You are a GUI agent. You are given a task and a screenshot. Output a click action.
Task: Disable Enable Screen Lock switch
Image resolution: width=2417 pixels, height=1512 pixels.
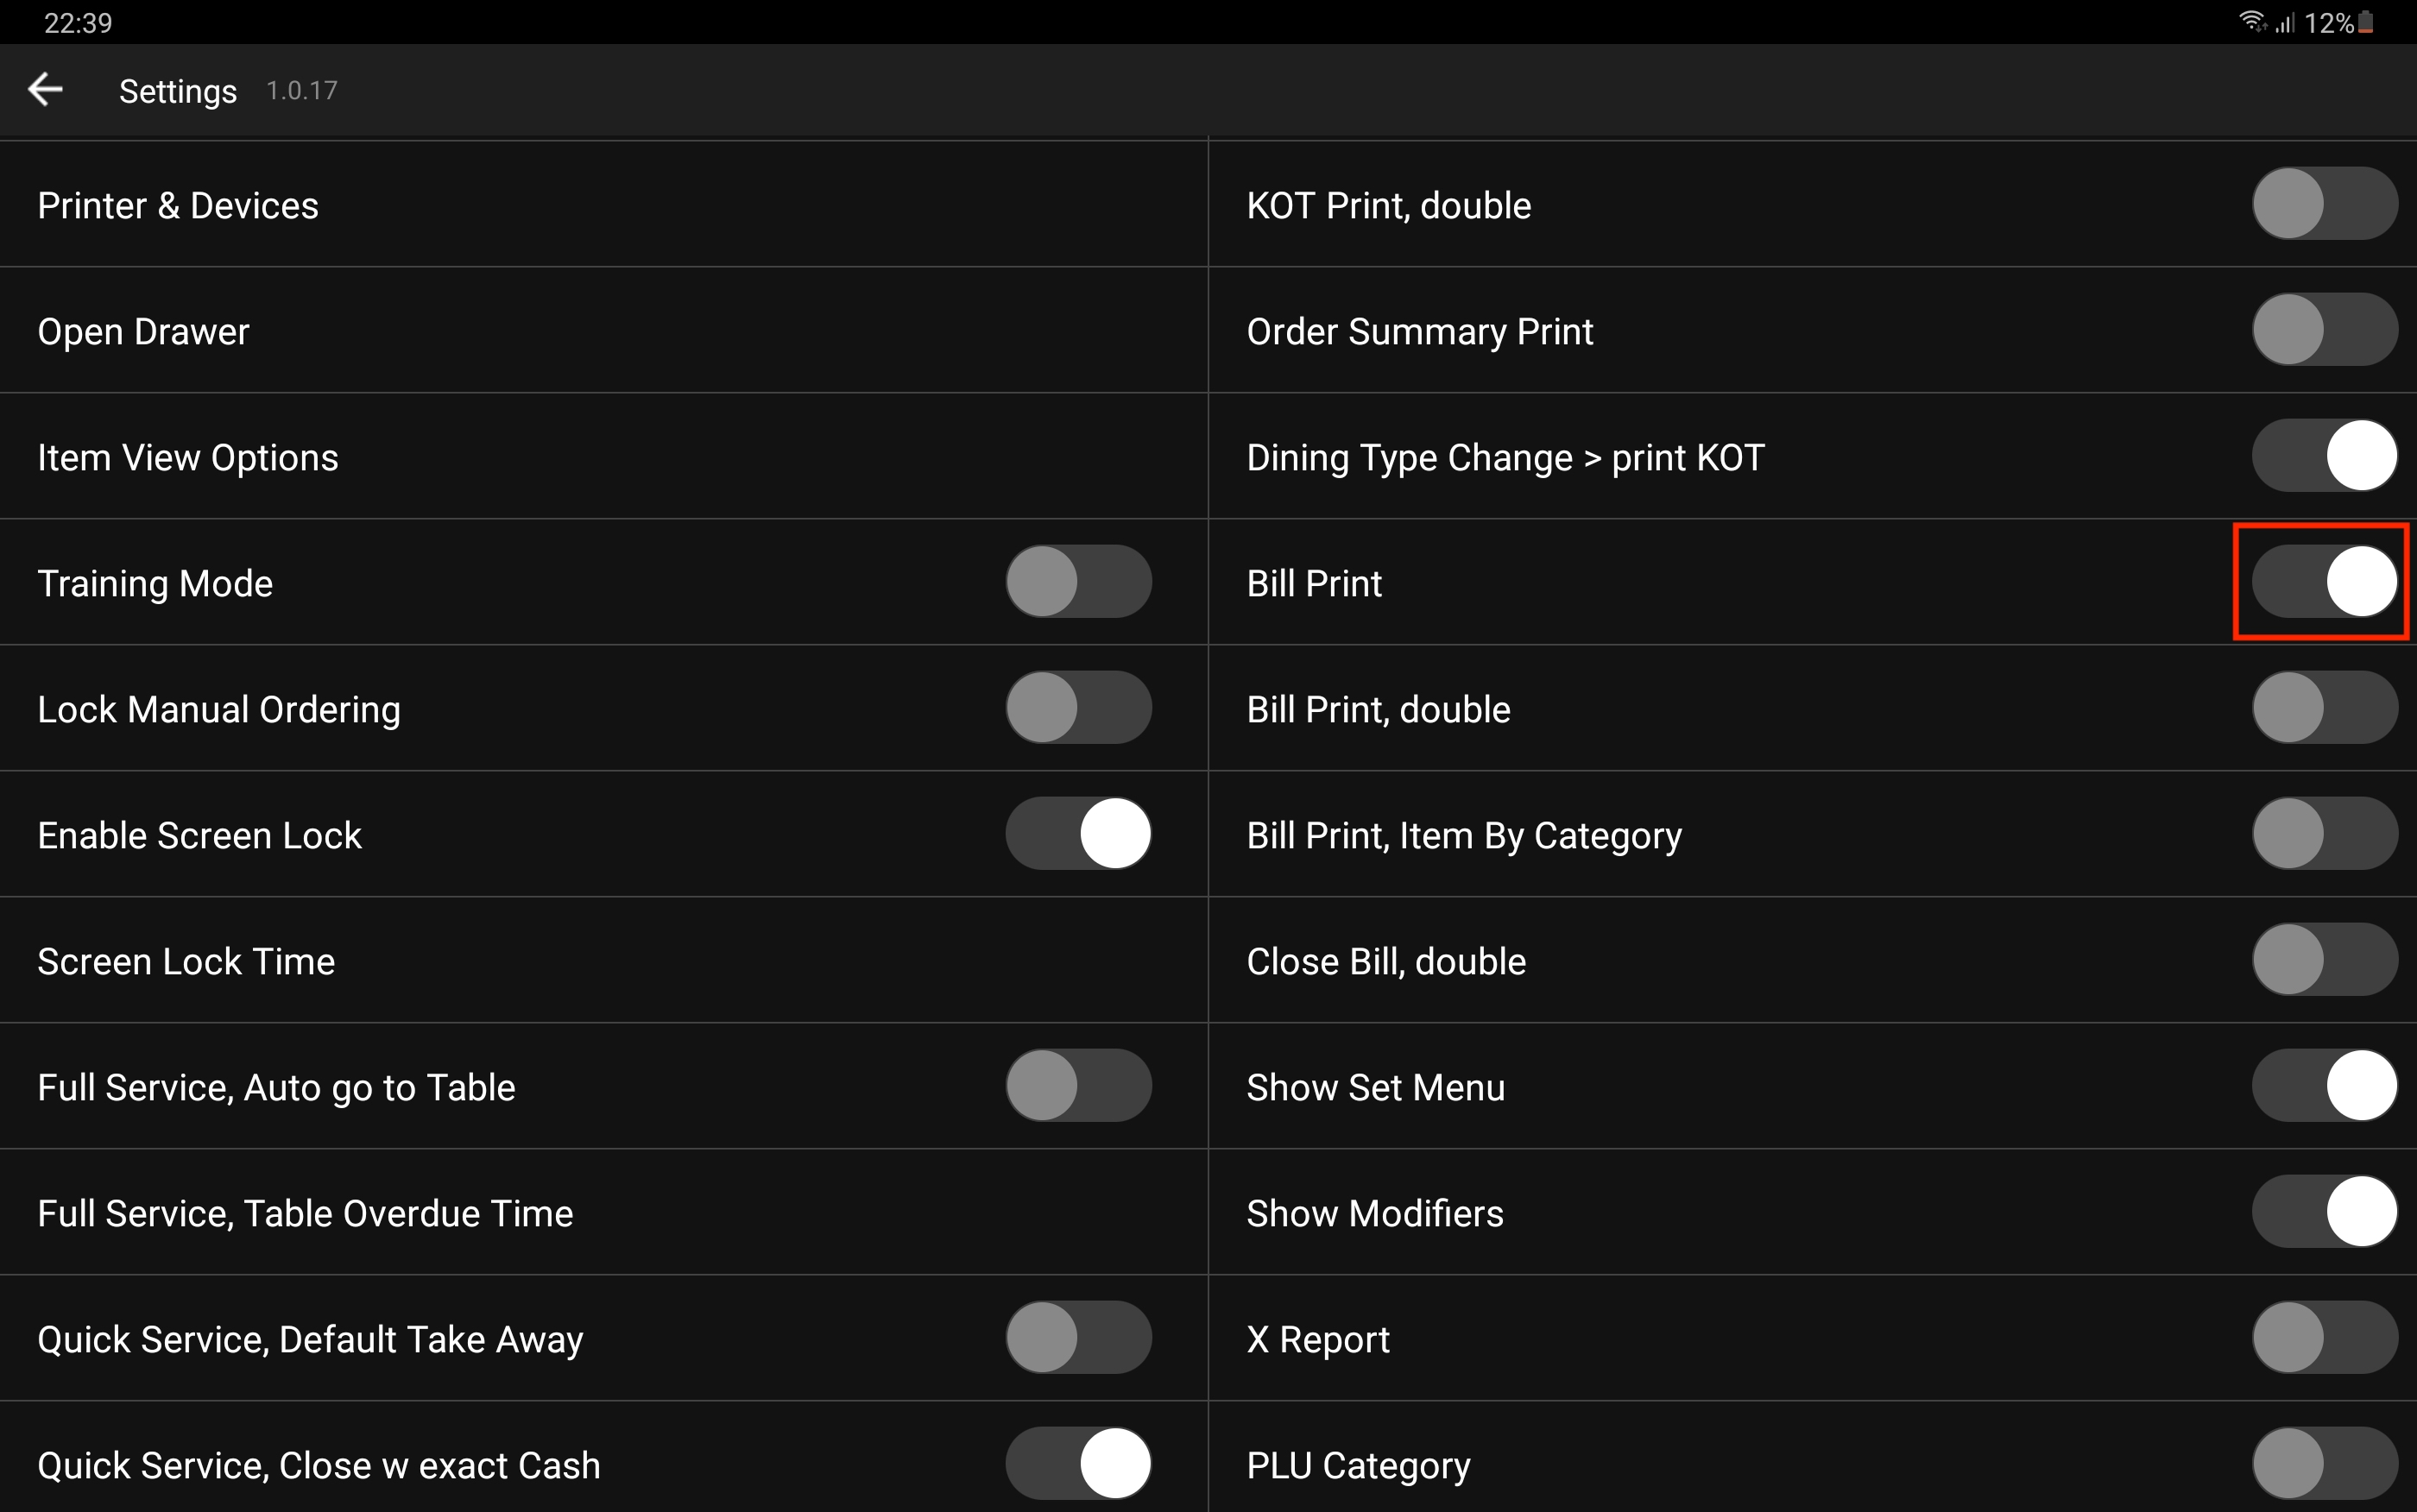tap(1078, 834)
